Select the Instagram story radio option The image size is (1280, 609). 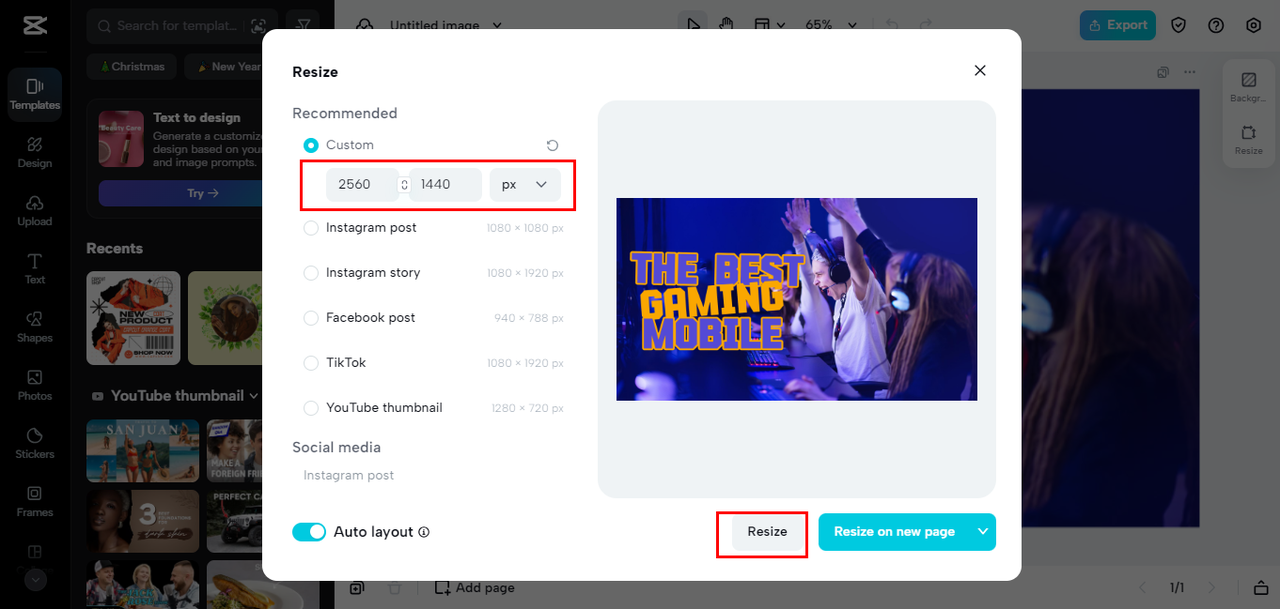[x=311, y=273]
